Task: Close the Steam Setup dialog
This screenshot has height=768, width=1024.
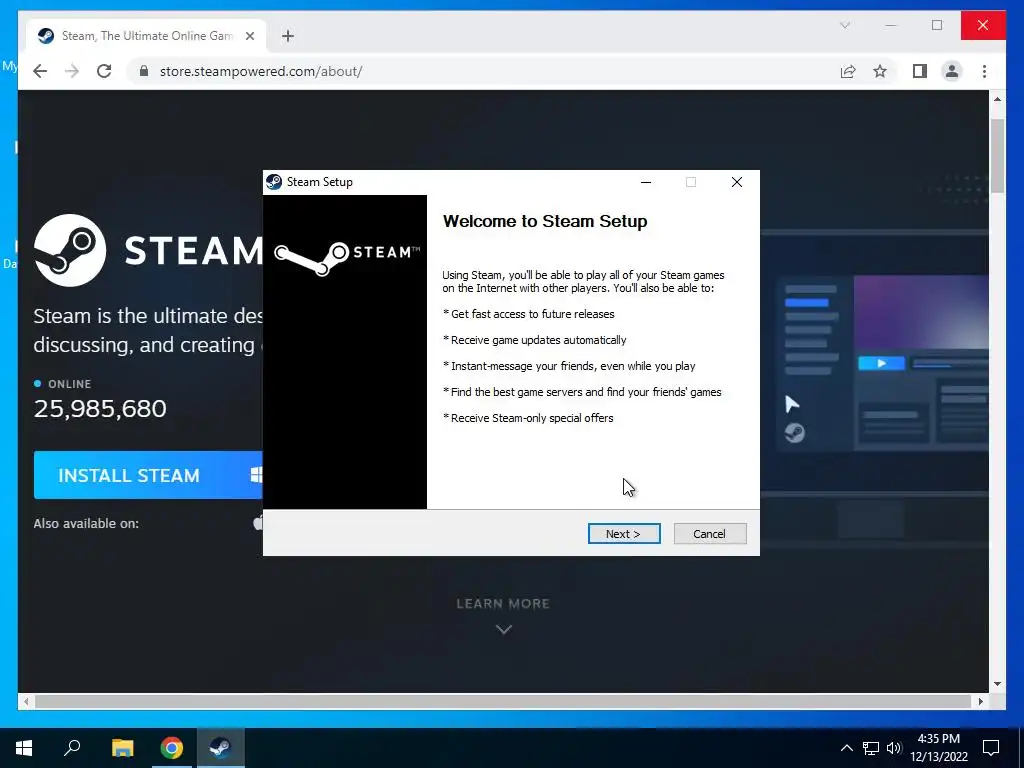Action: click(737, 182)
